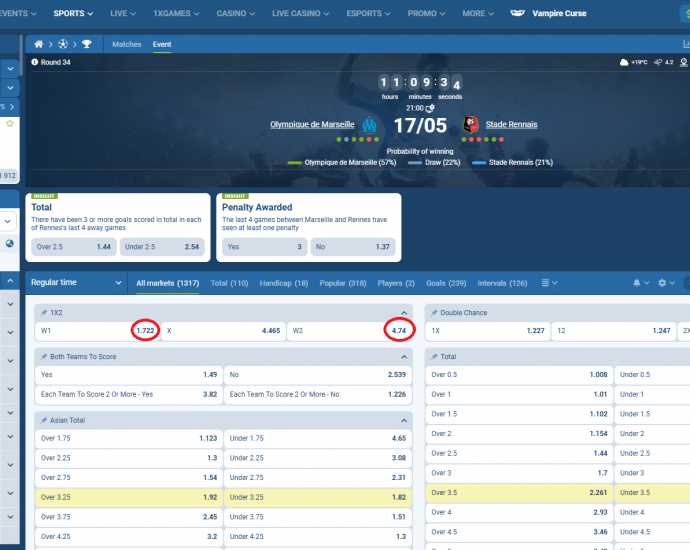Viewport: 690px width, 550px height.
Task: Collapse the 1X2 market section
Action: 404,313
